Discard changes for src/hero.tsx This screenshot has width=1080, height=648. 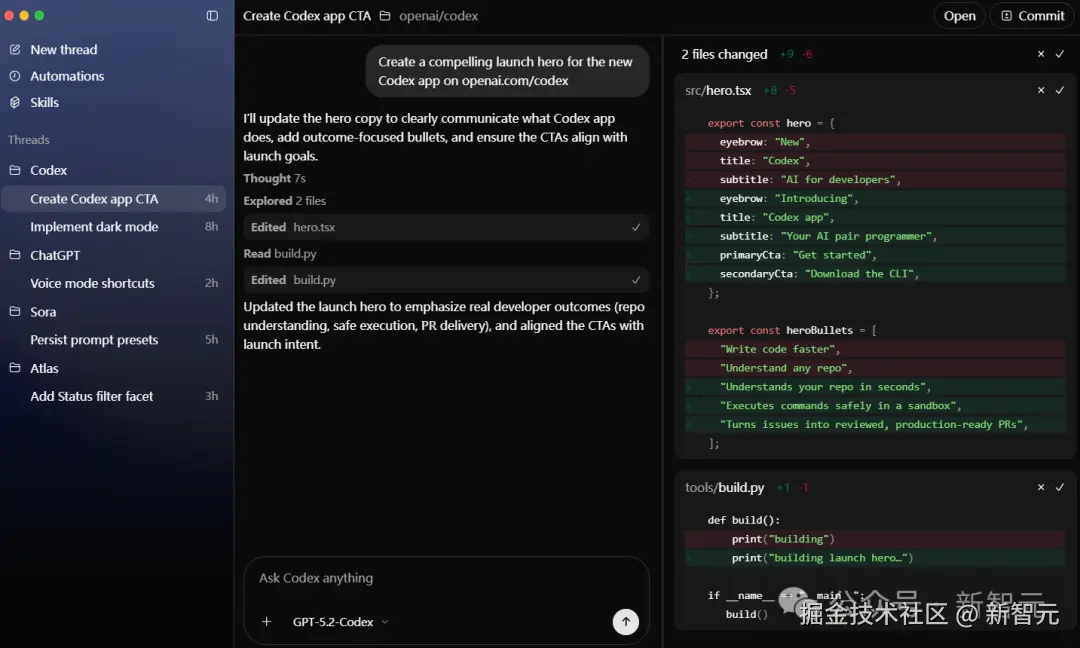pos(1041,90)
